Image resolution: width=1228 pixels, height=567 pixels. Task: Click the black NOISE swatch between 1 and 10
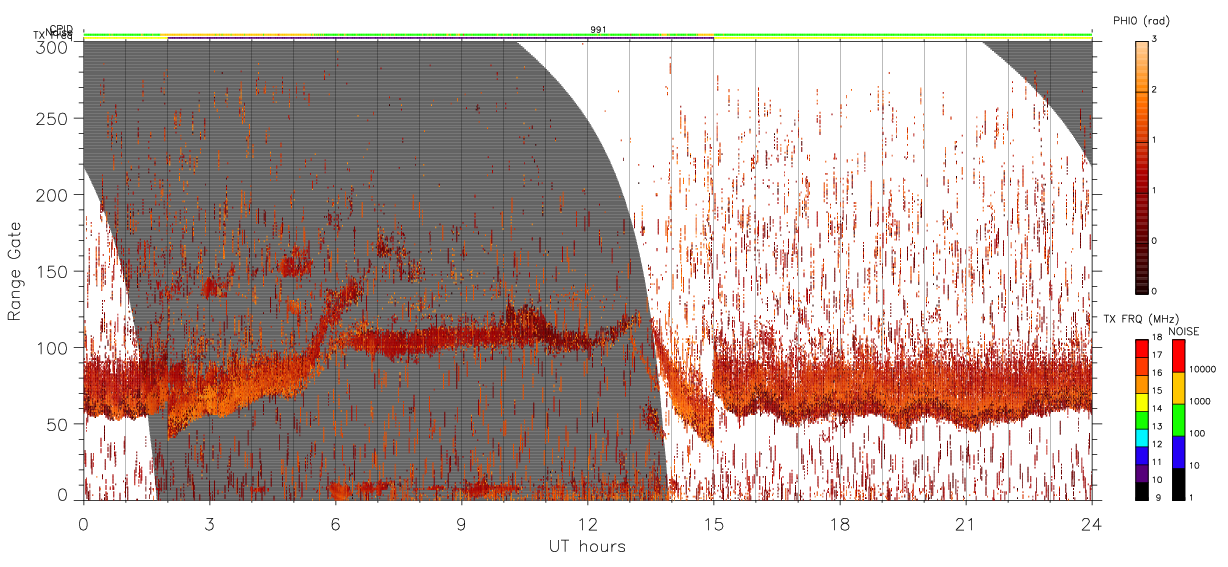coord(1178,483)
